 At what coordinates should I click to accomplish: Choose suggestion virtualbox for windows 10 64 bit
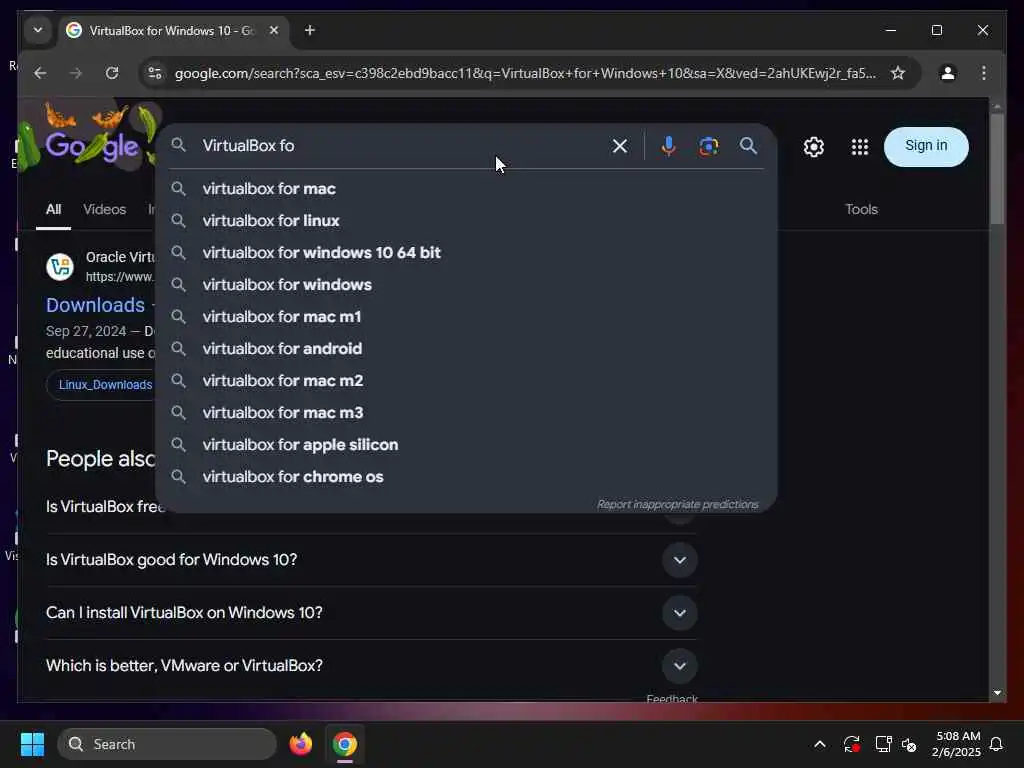pyautogui.click(x=466, y=253)
